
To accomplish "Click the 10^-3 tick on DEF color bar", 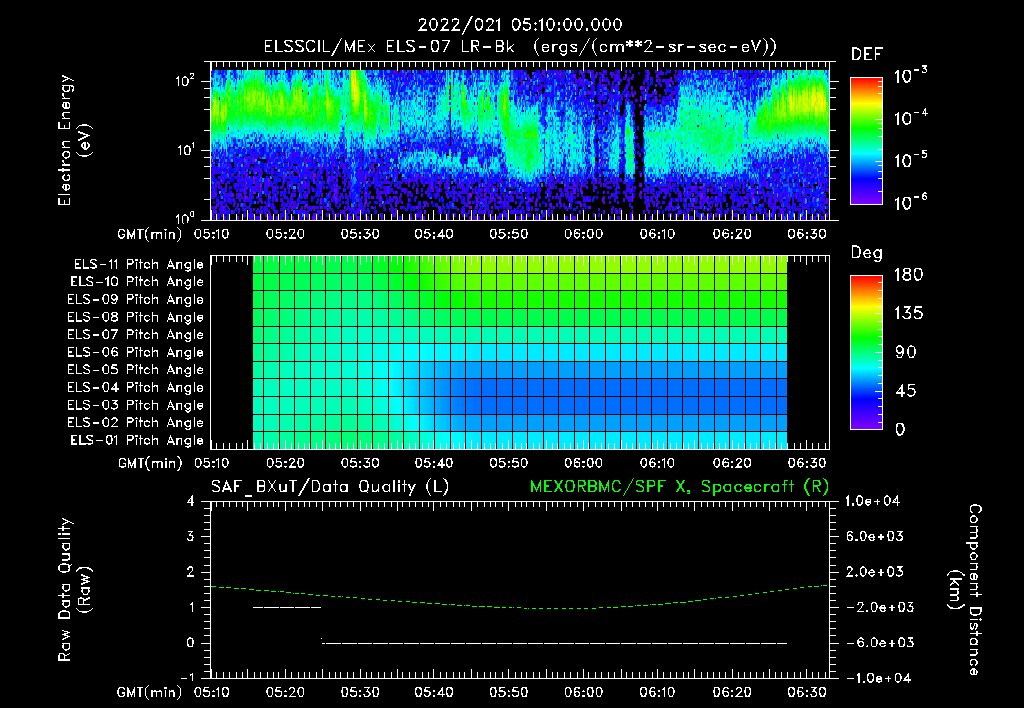I will coord(911,76).
